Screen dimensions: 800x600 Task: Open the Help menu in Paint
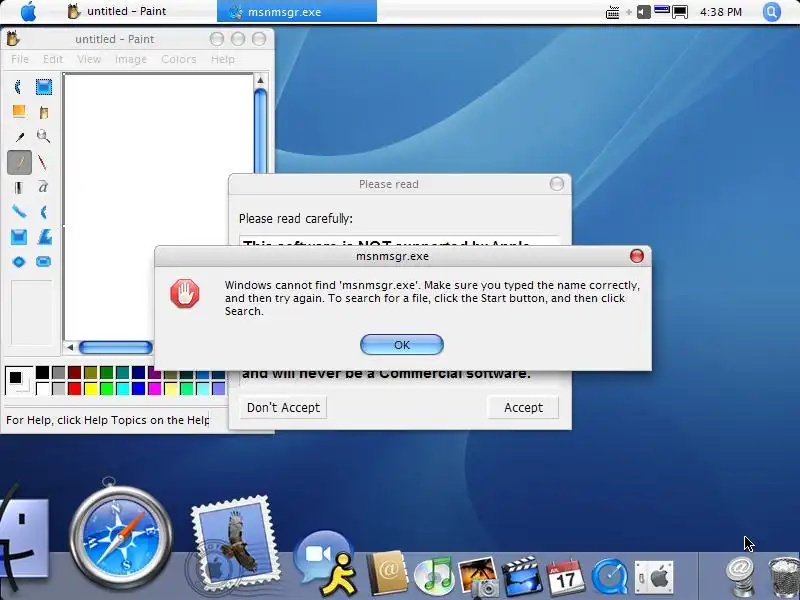[223, 59]
